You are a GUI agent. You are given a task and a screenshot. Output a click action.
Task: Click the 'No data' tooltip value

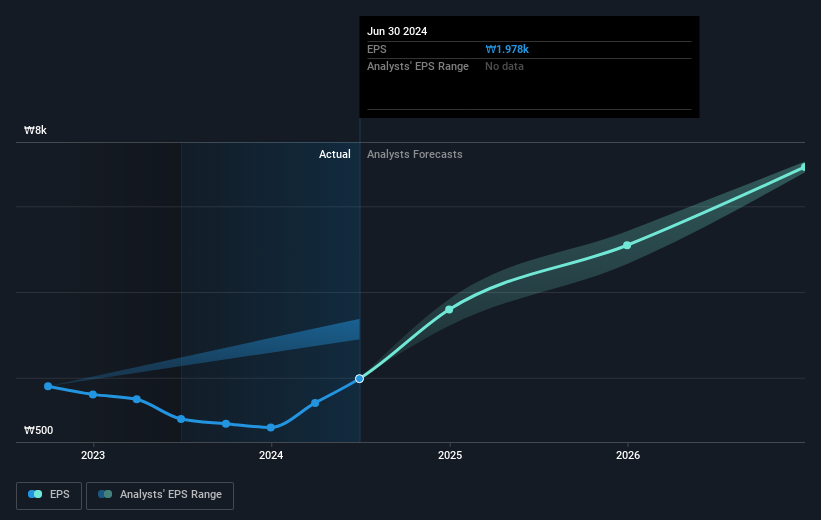click(504, 67)
